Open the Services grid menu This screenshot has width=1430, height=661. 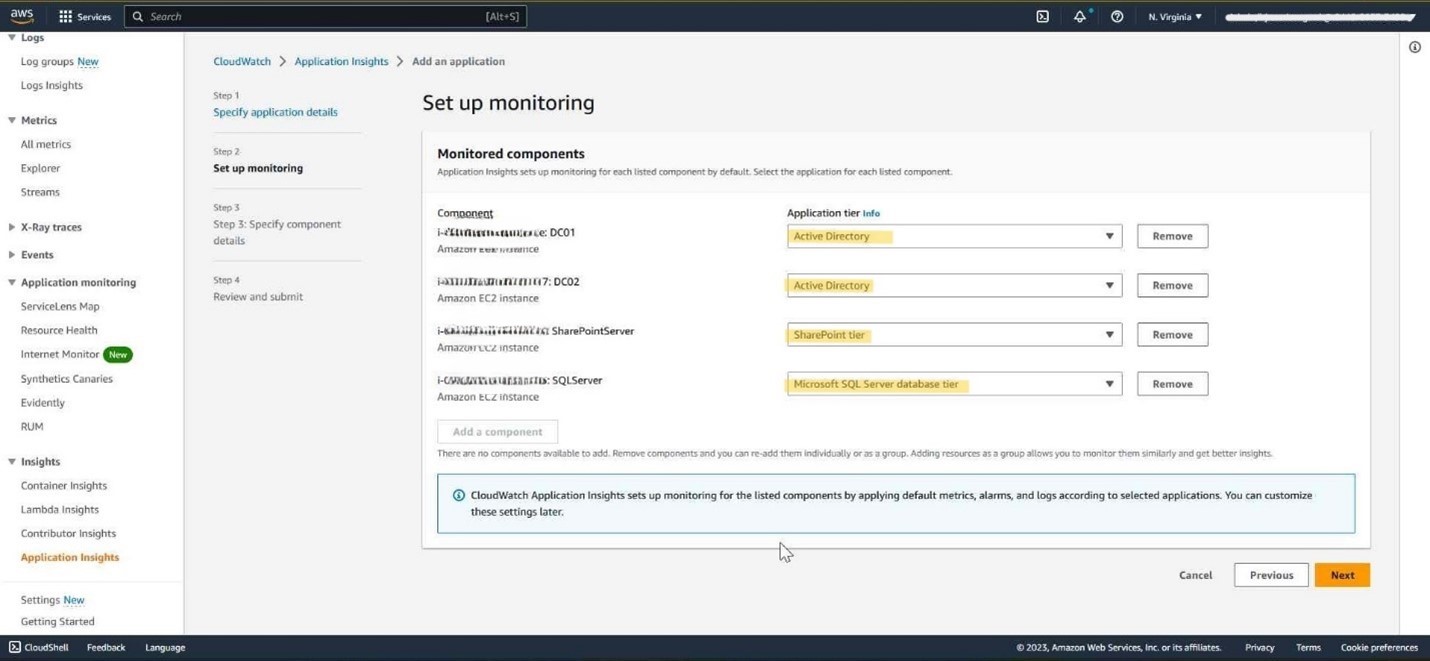click(85, 17)
